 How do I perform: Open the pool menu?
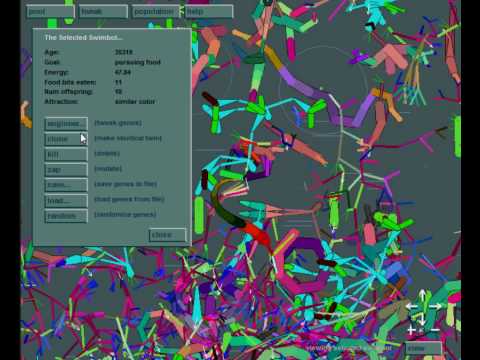pos(50,12)
